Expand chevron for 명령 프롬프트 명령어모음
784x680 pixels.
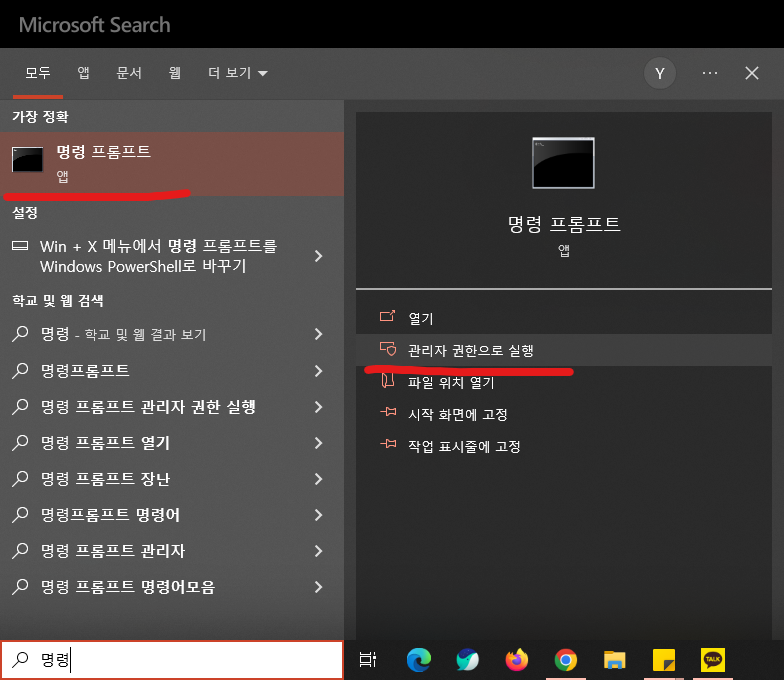tap(318, 586)
